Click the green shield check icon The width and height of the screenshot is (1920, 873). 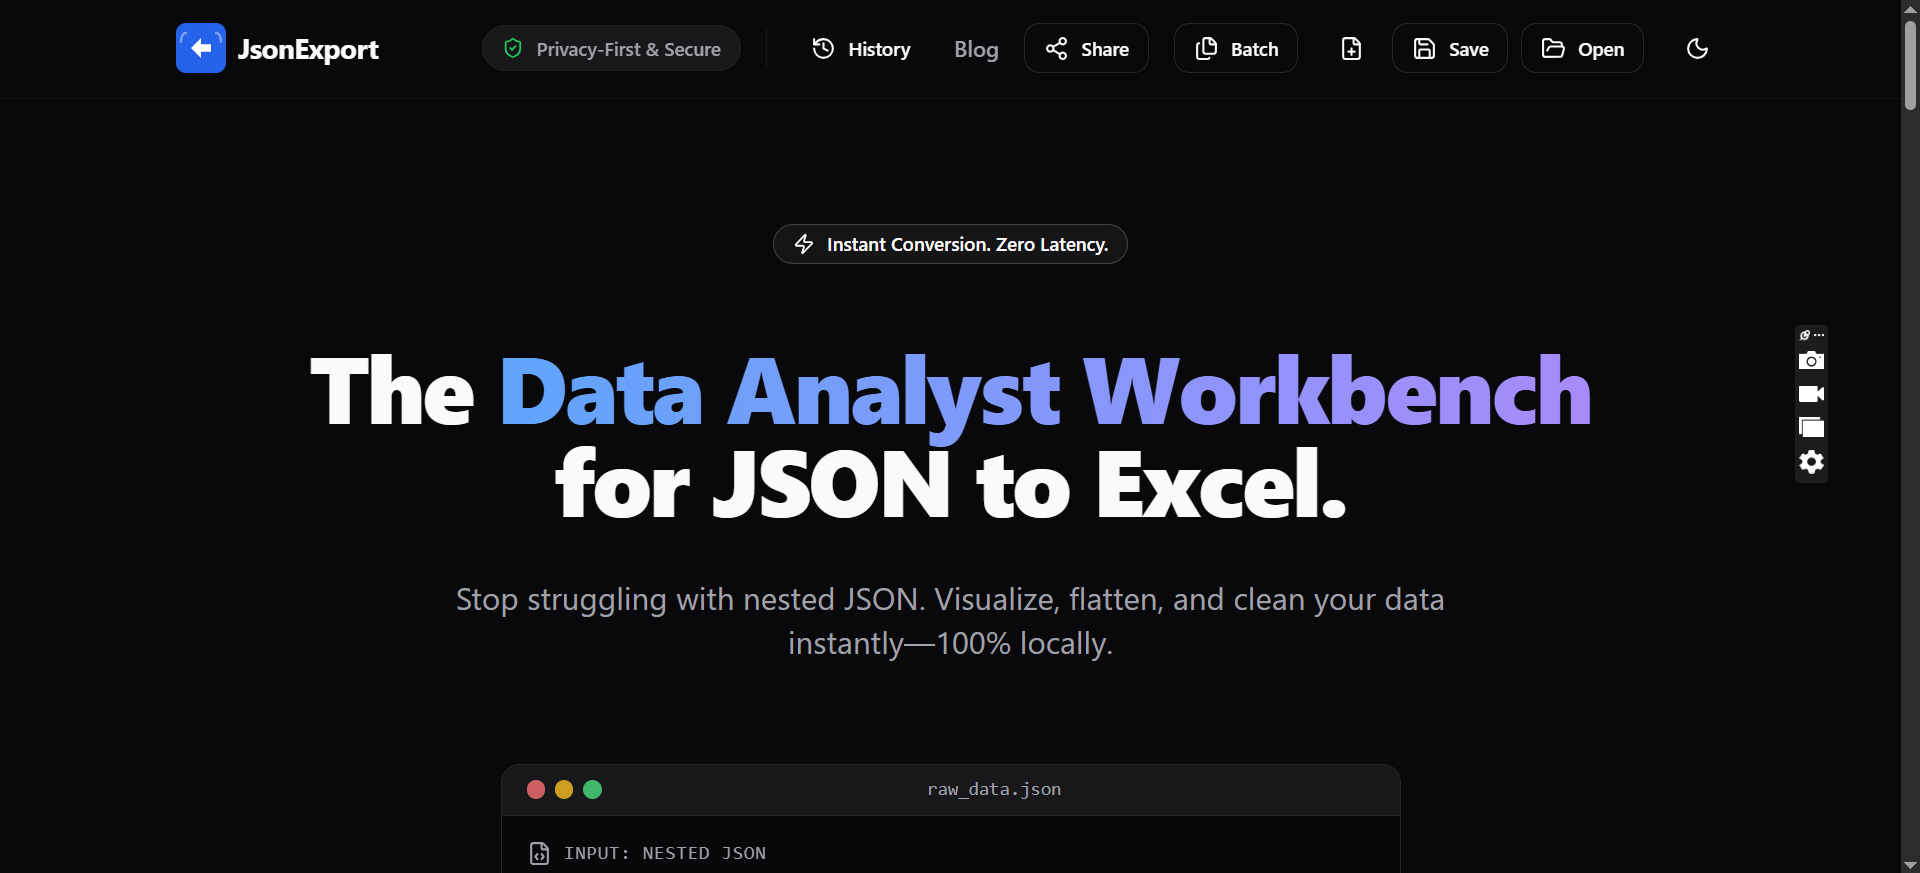tap(513, 48)
